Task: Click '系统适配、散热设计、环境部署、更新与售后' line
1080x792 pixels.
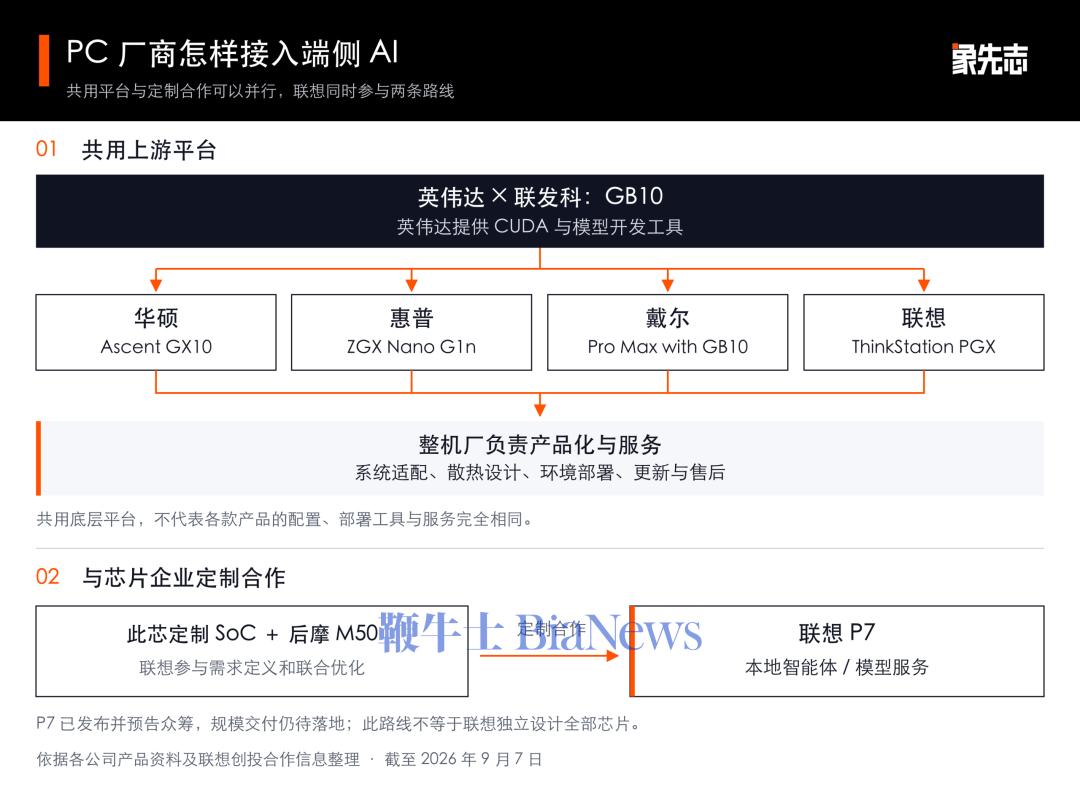Action: (x=540, y=472)
